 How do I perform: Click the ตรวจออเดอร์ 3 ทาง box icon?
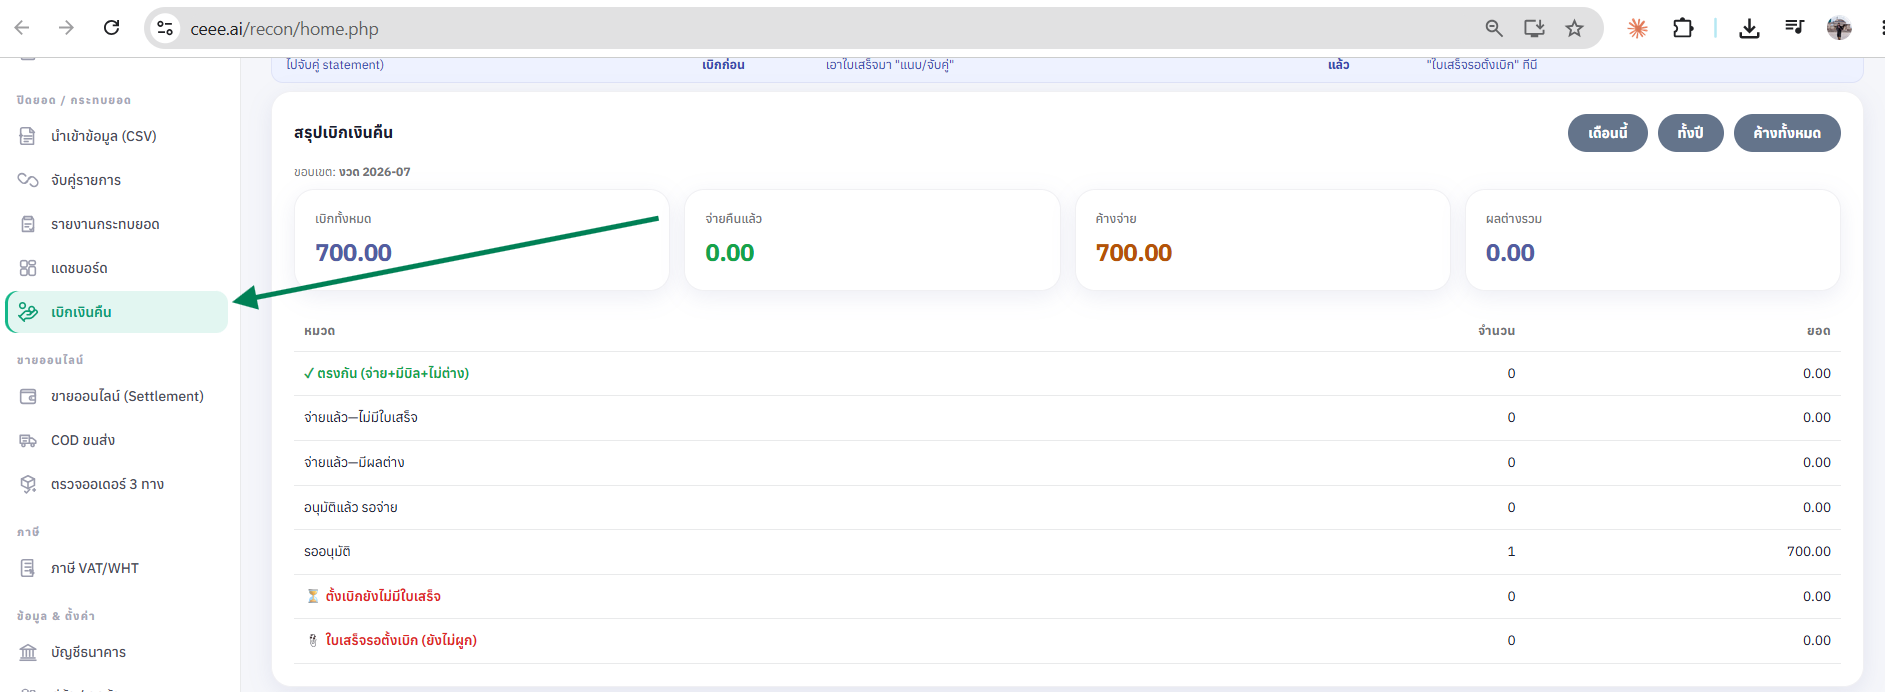(x=28, y=484)
